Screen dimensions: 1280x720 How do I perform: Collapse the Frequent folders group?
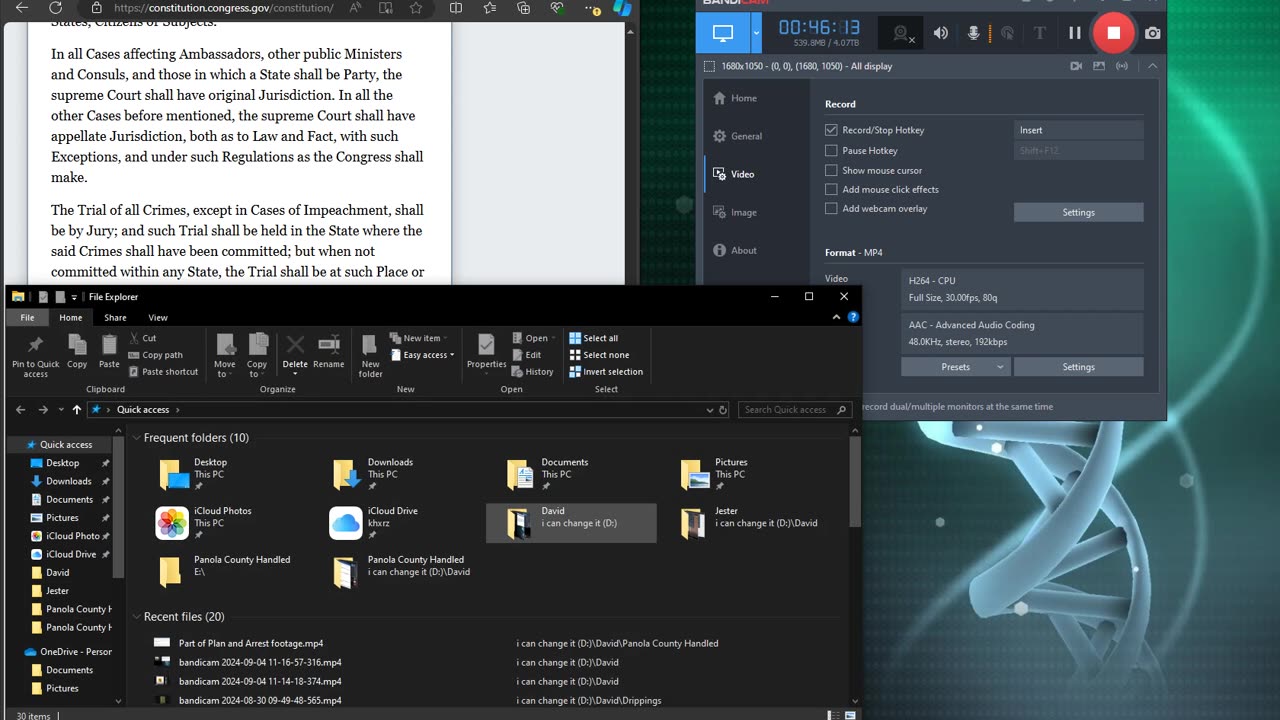coord(136,438)
